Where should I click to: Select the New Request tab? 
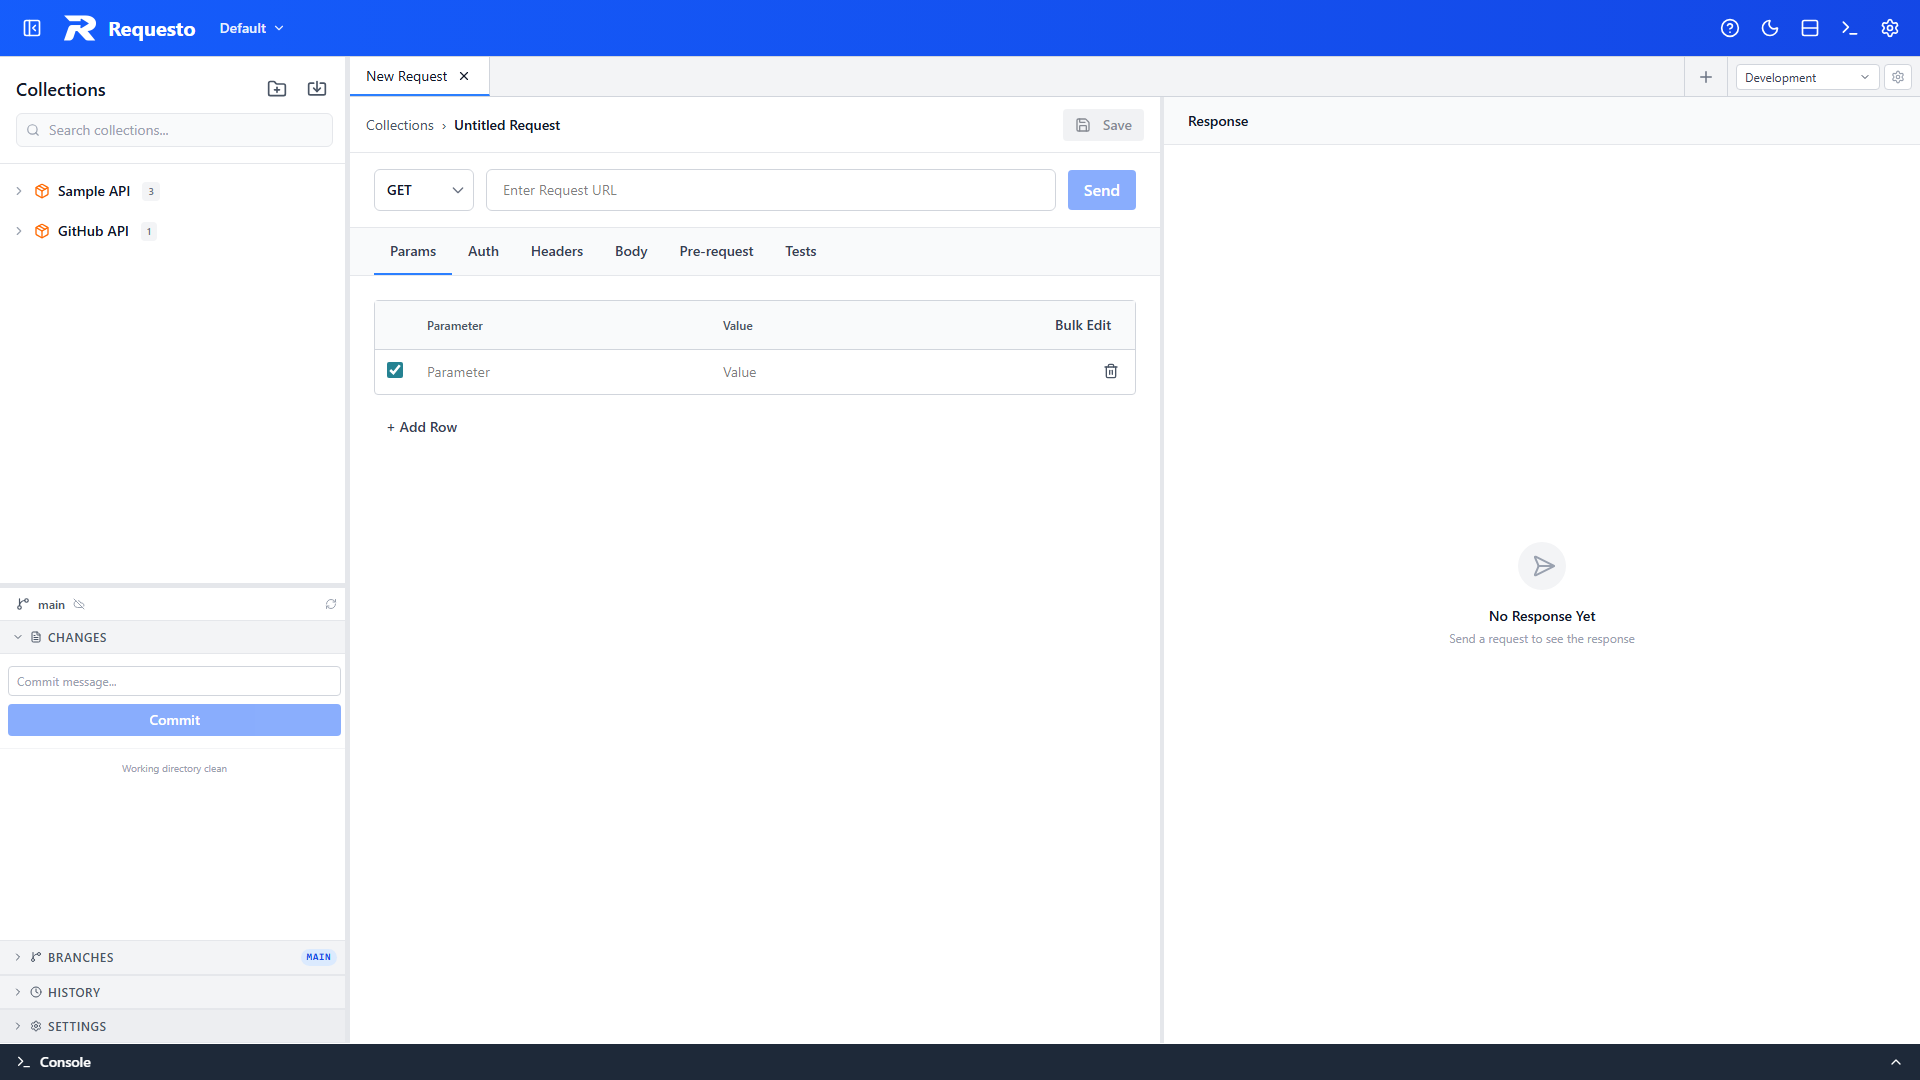407,76
